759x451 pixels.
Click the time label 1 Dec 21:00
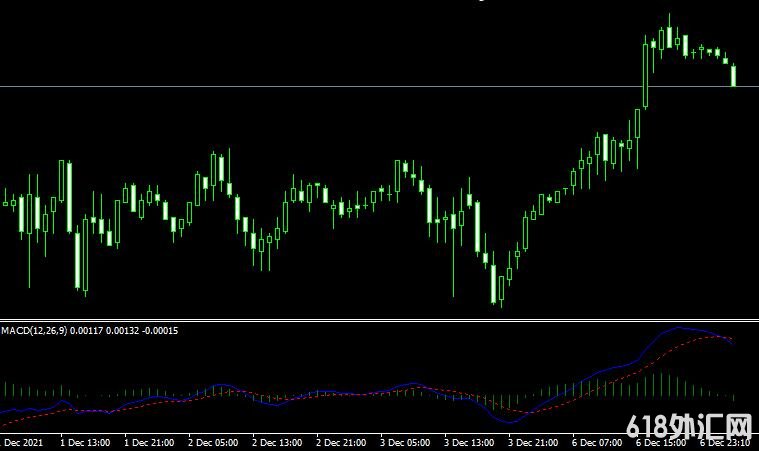pyautogui.click(x=149, y=443)
